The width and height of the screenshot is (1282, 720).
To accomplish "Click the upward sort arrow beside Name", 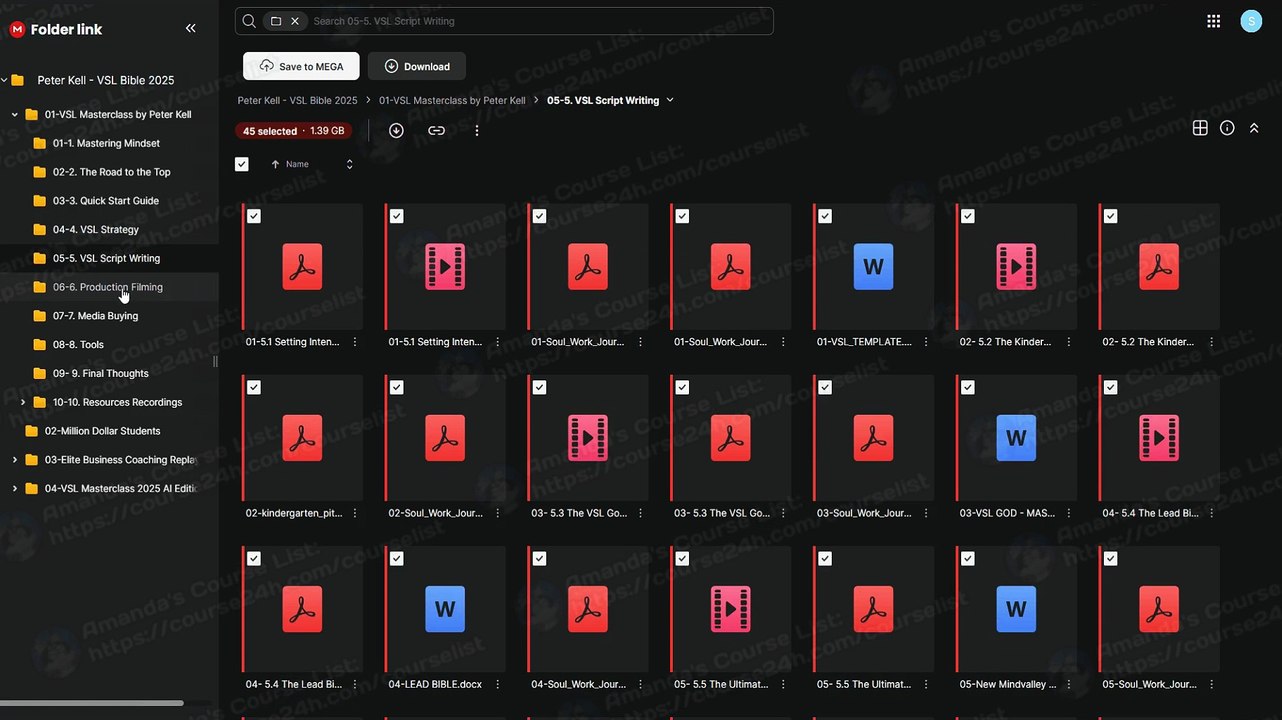I will point(275,164).
